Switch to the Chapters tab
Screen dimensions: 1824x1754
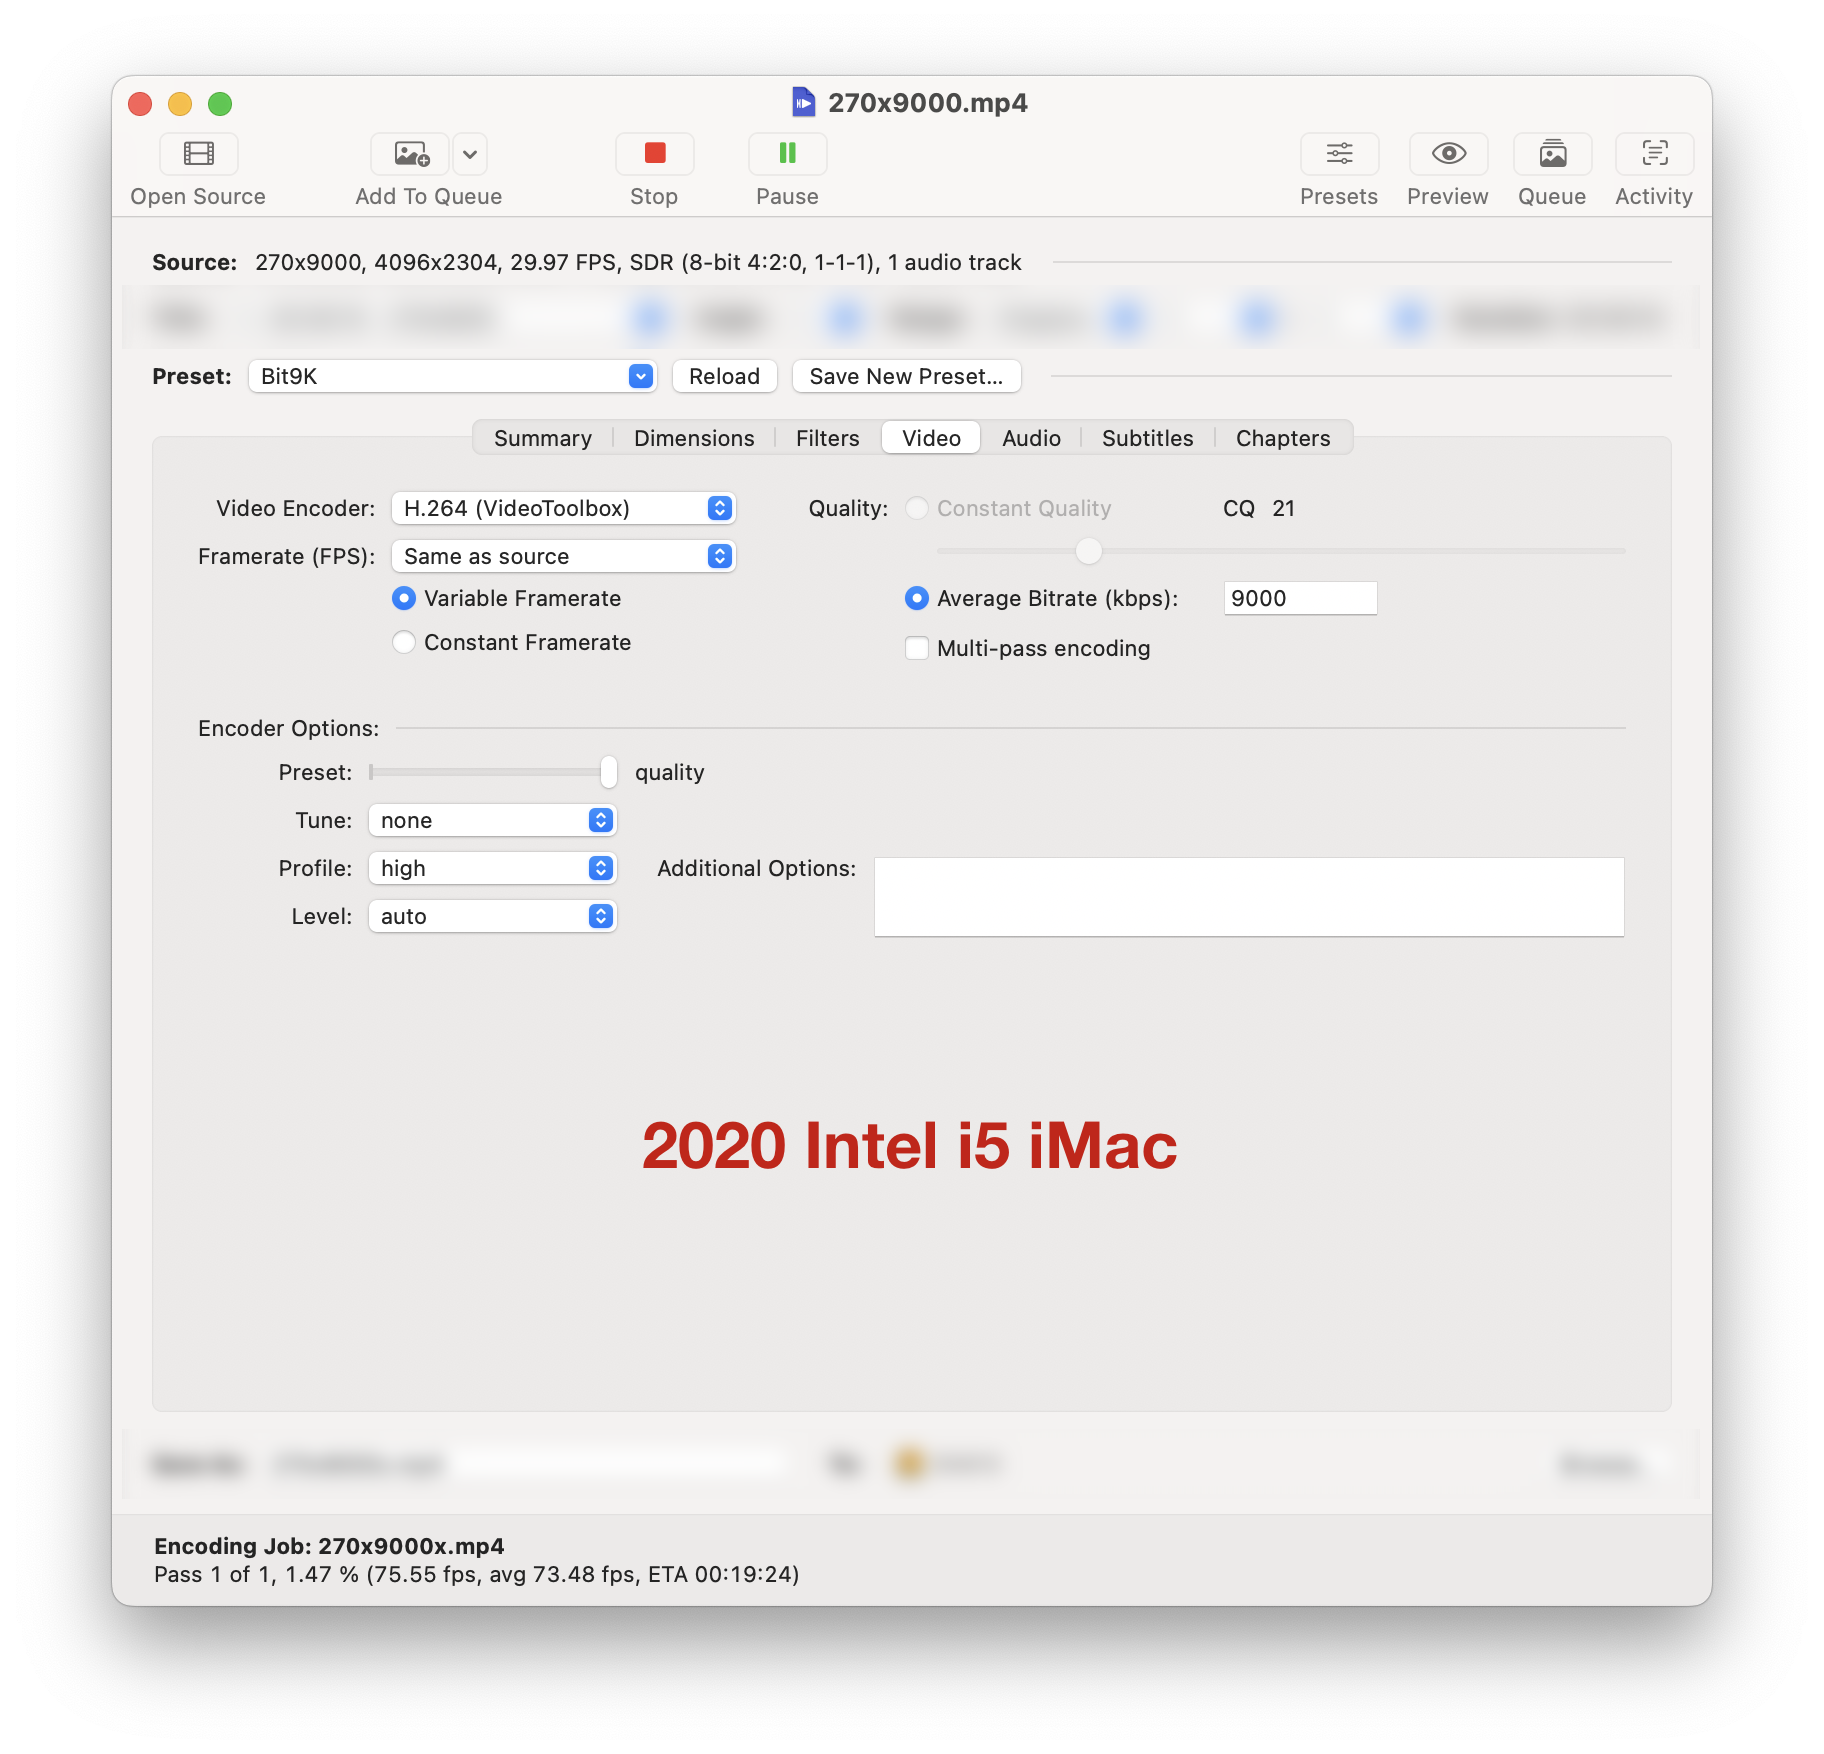pos(1283,438)
